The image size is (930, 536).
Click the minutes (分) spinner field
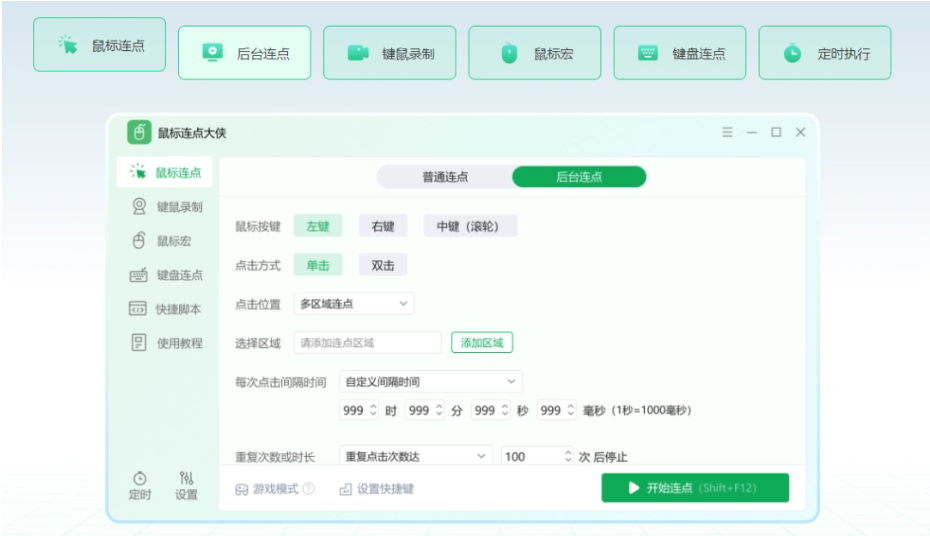425,410
